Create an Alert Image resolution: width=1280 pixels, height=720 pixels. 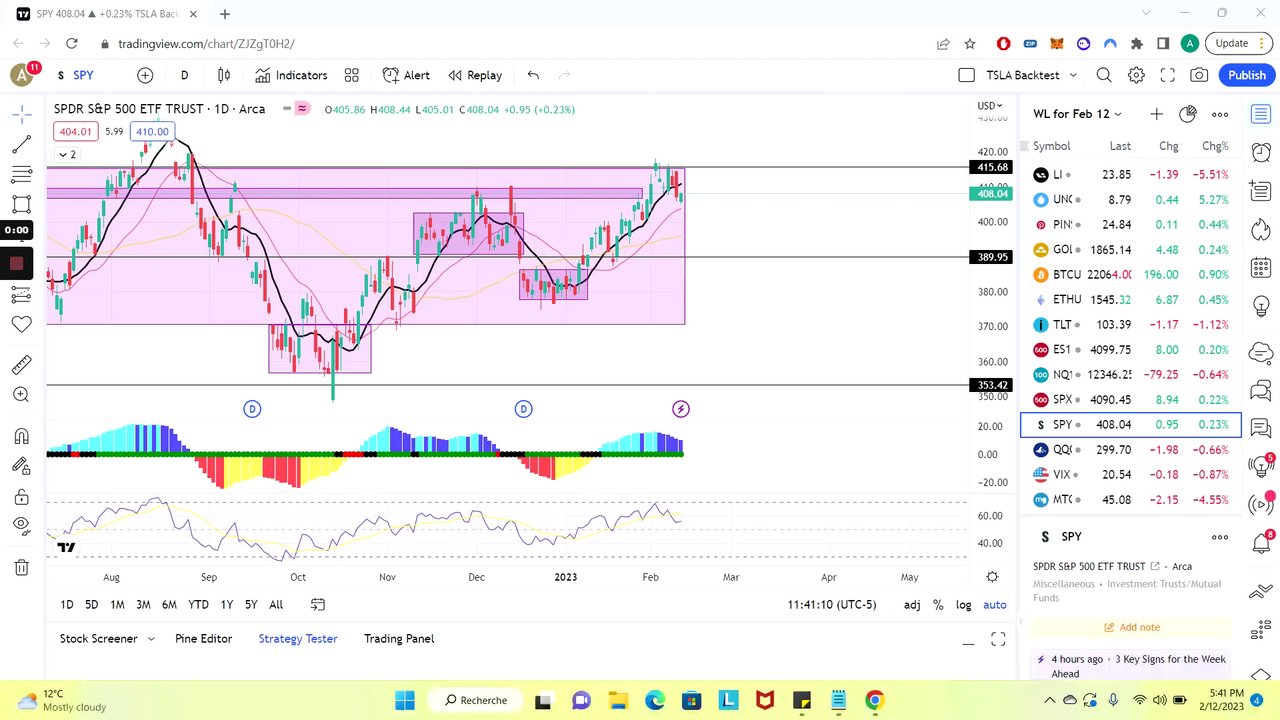pos(406,75)
